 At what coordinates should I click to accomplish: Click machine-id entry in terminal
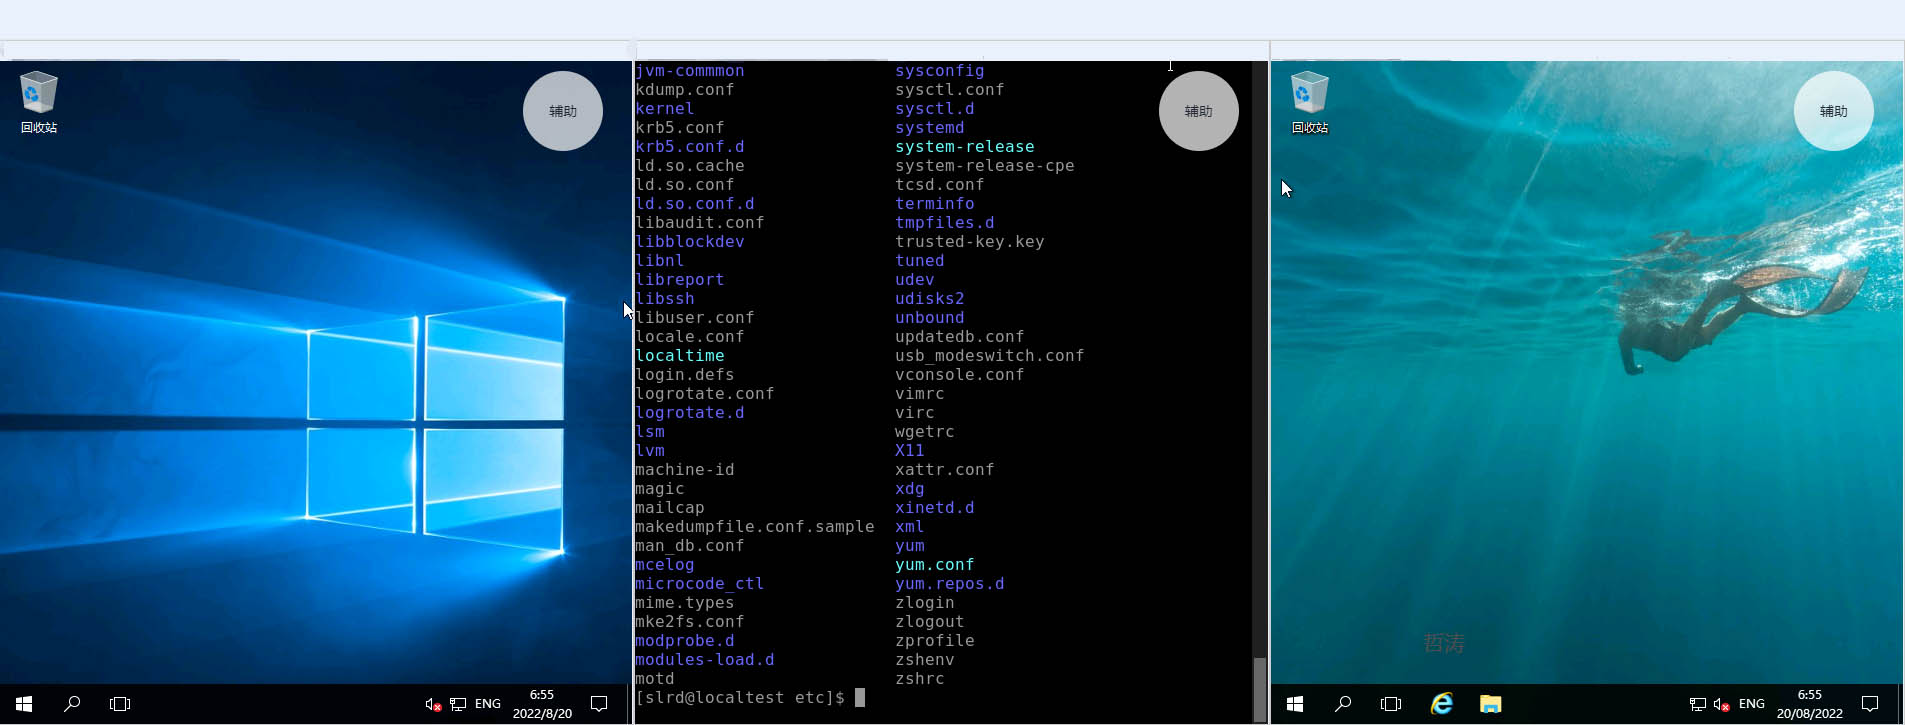point(685,470)
